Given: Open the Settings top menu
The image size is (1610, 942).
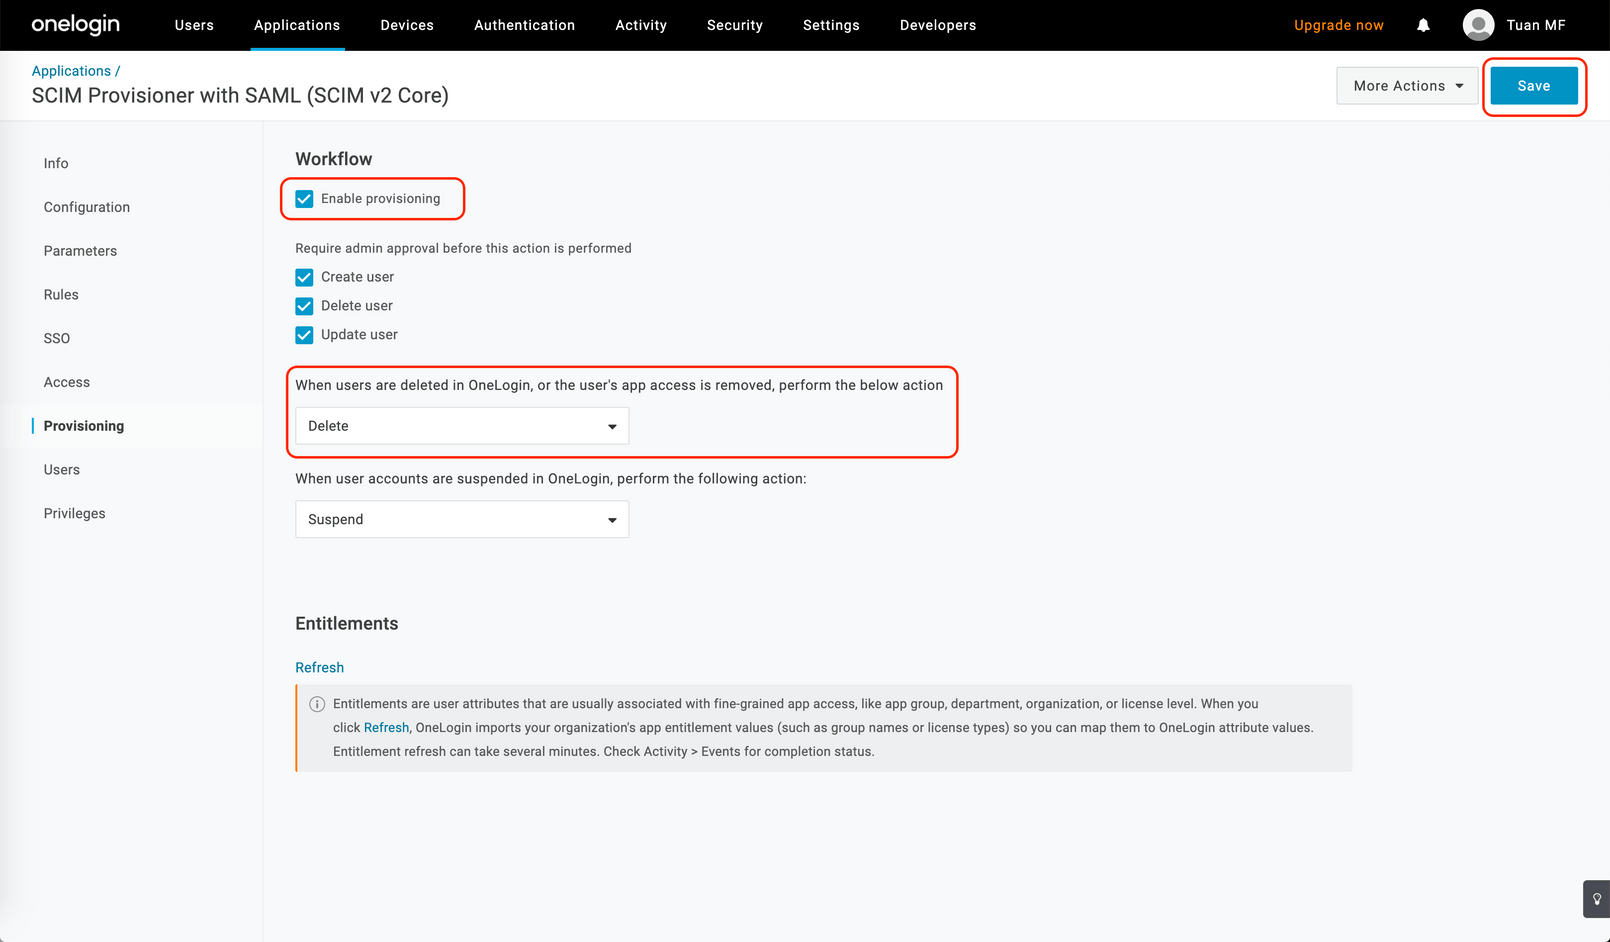Looking at the screenshot, I should click(x=831, y=25).
